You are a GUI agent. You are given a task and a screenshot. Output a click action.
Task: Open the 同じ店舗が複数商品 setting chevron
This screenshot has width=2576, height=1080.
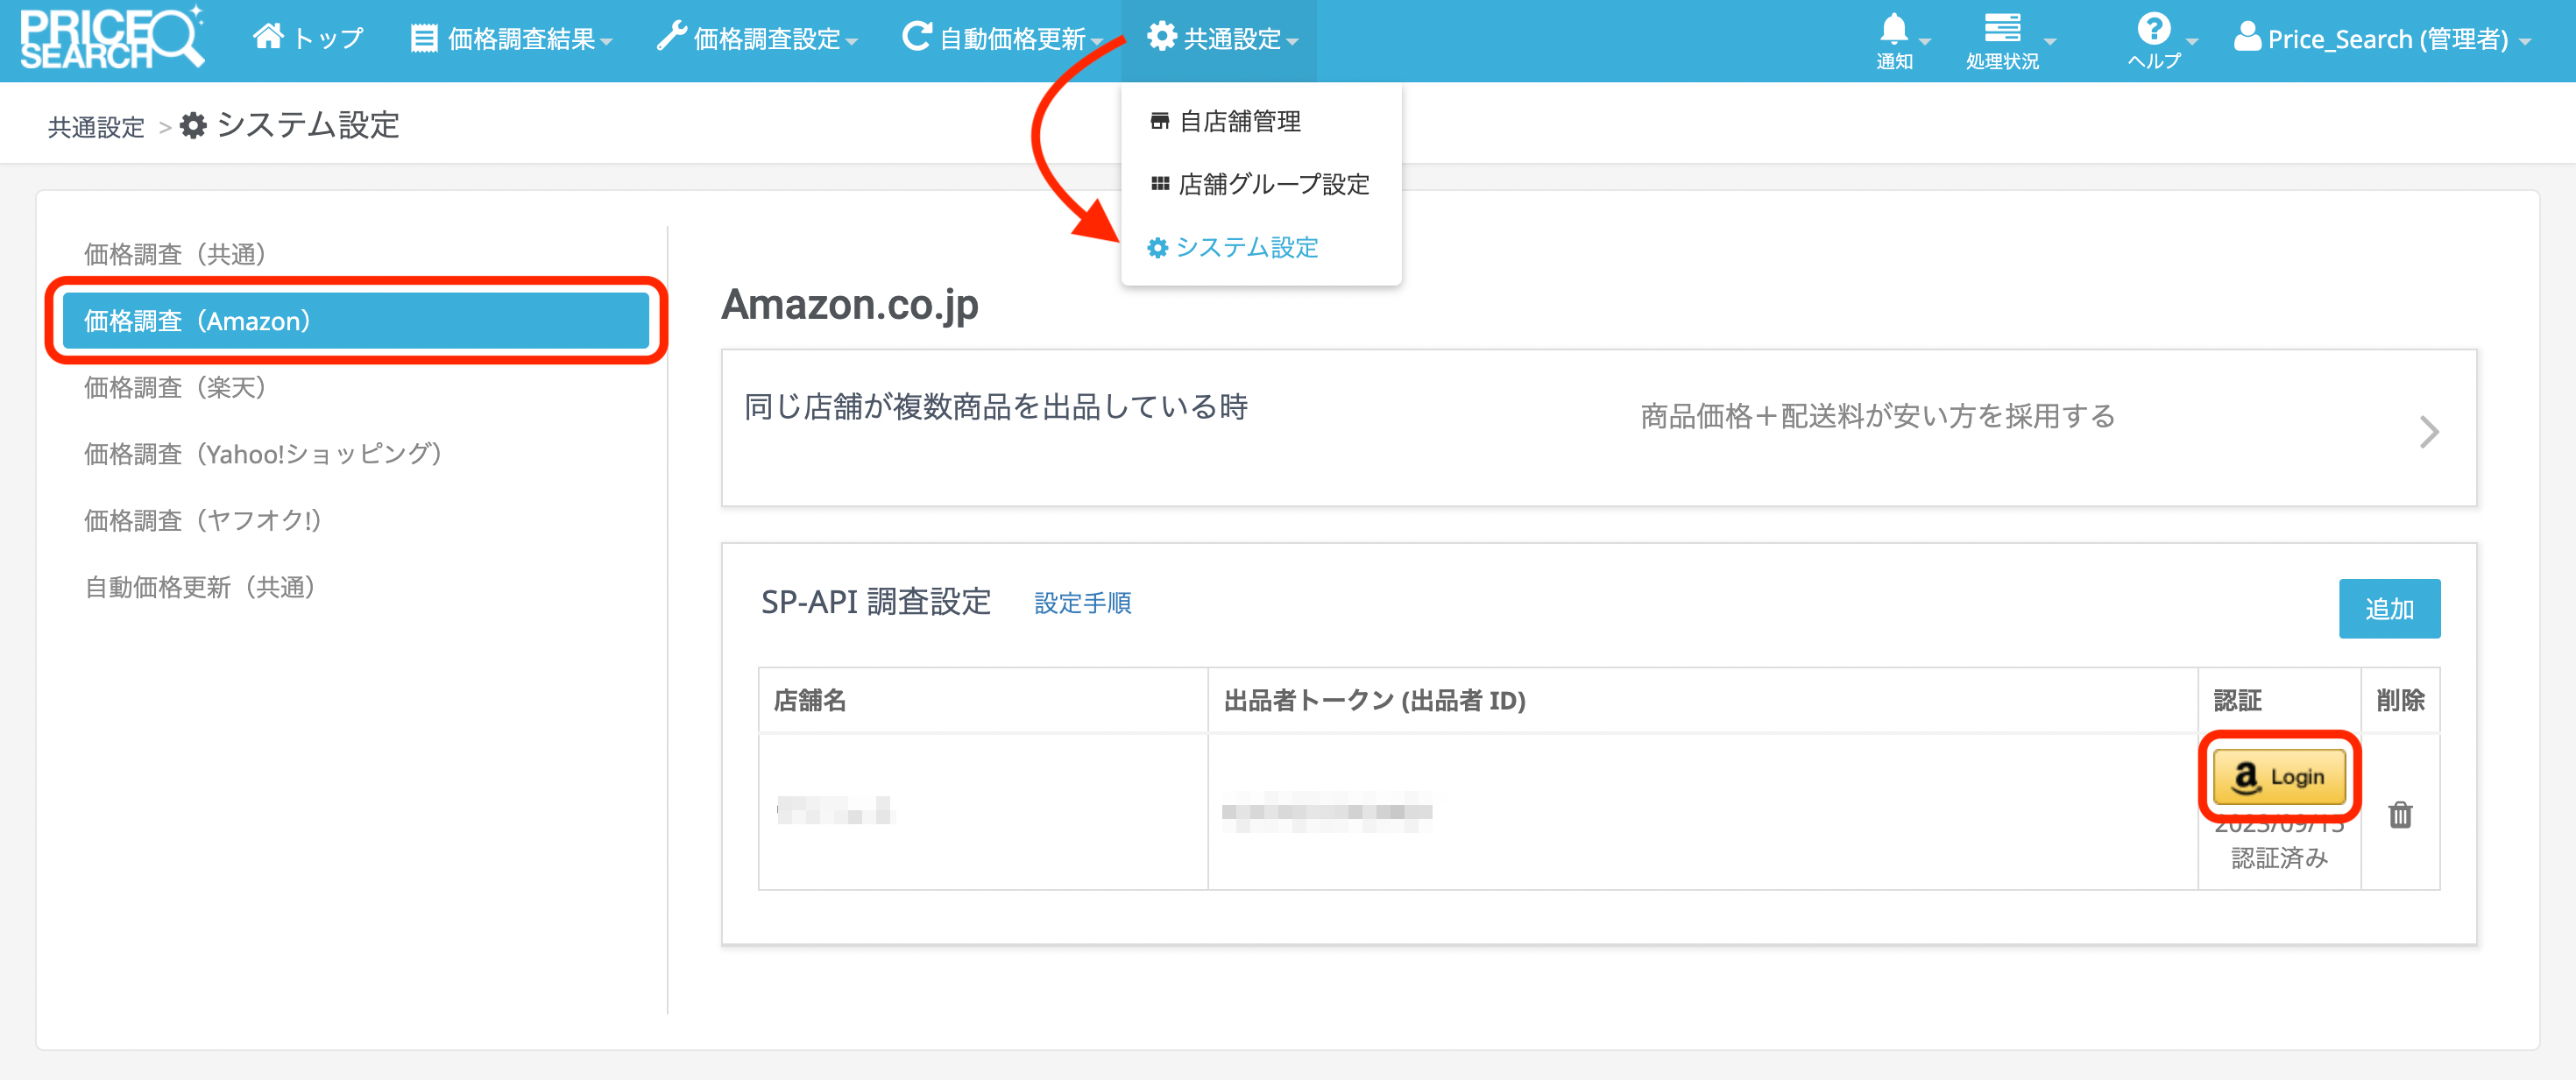[x=2428, y=432]
